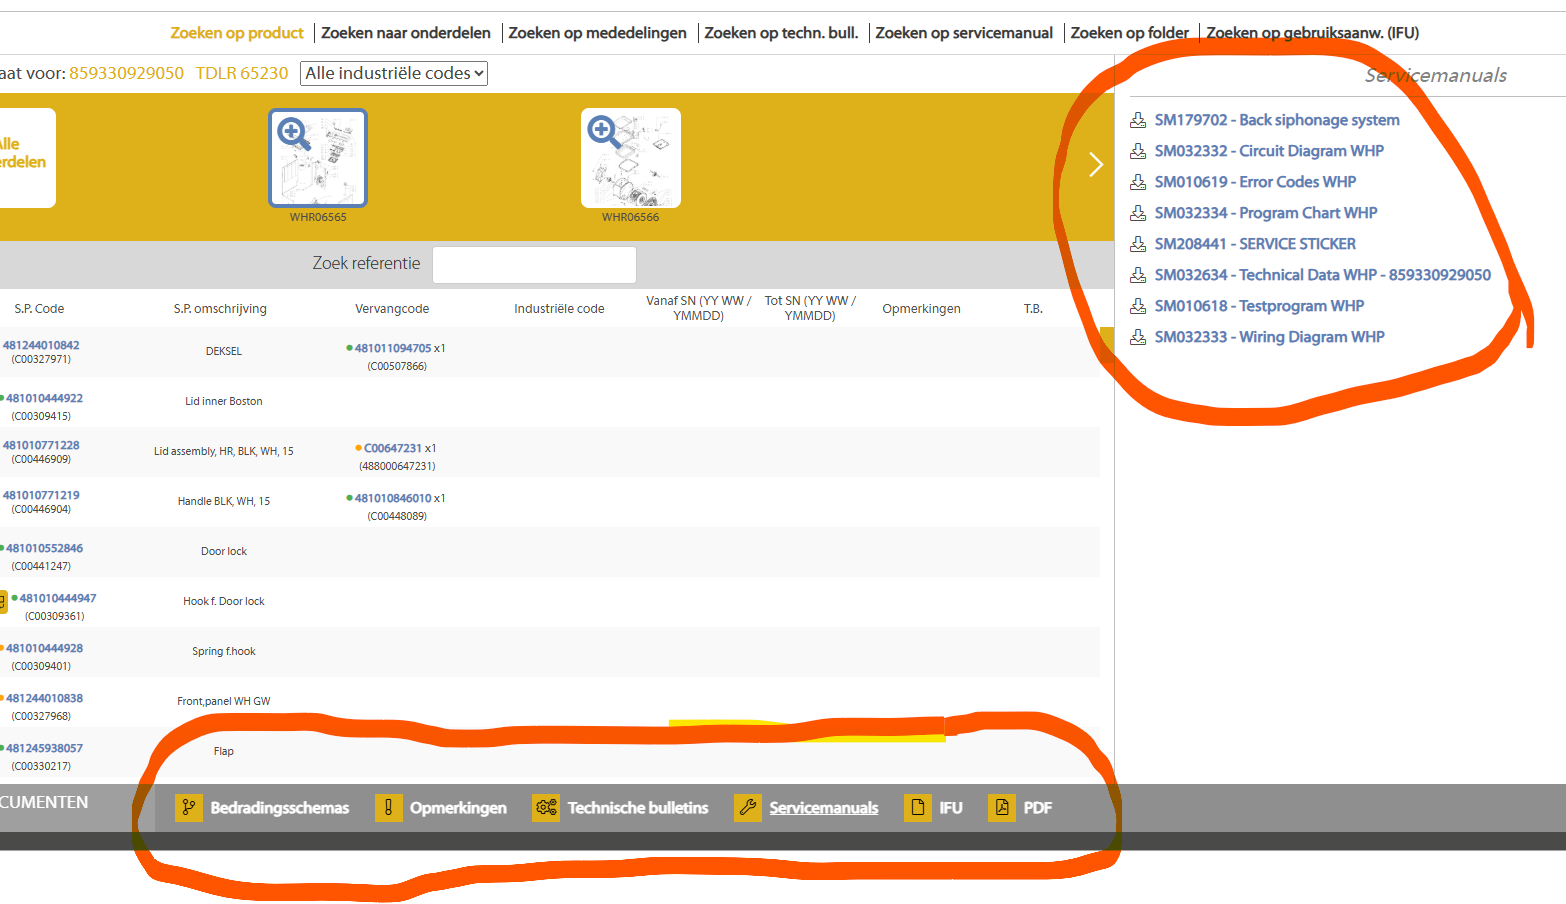Image resolution: width=1566 pixels, height=904 pixels.
Task: Click the product code 859330929050 link
Action: pos(127,73)
